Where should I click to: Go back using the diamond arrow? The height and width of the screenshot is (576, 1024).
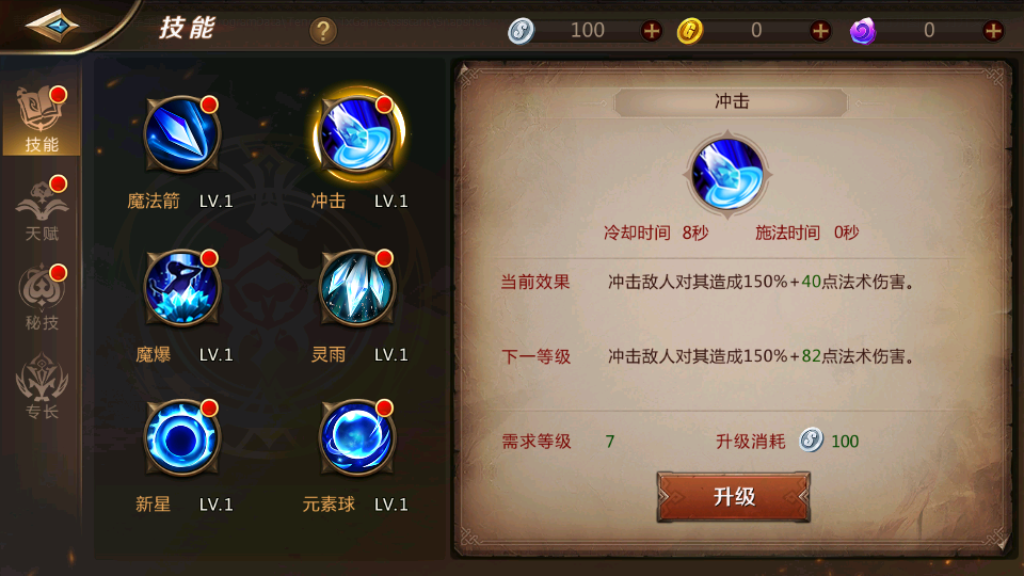52,26
